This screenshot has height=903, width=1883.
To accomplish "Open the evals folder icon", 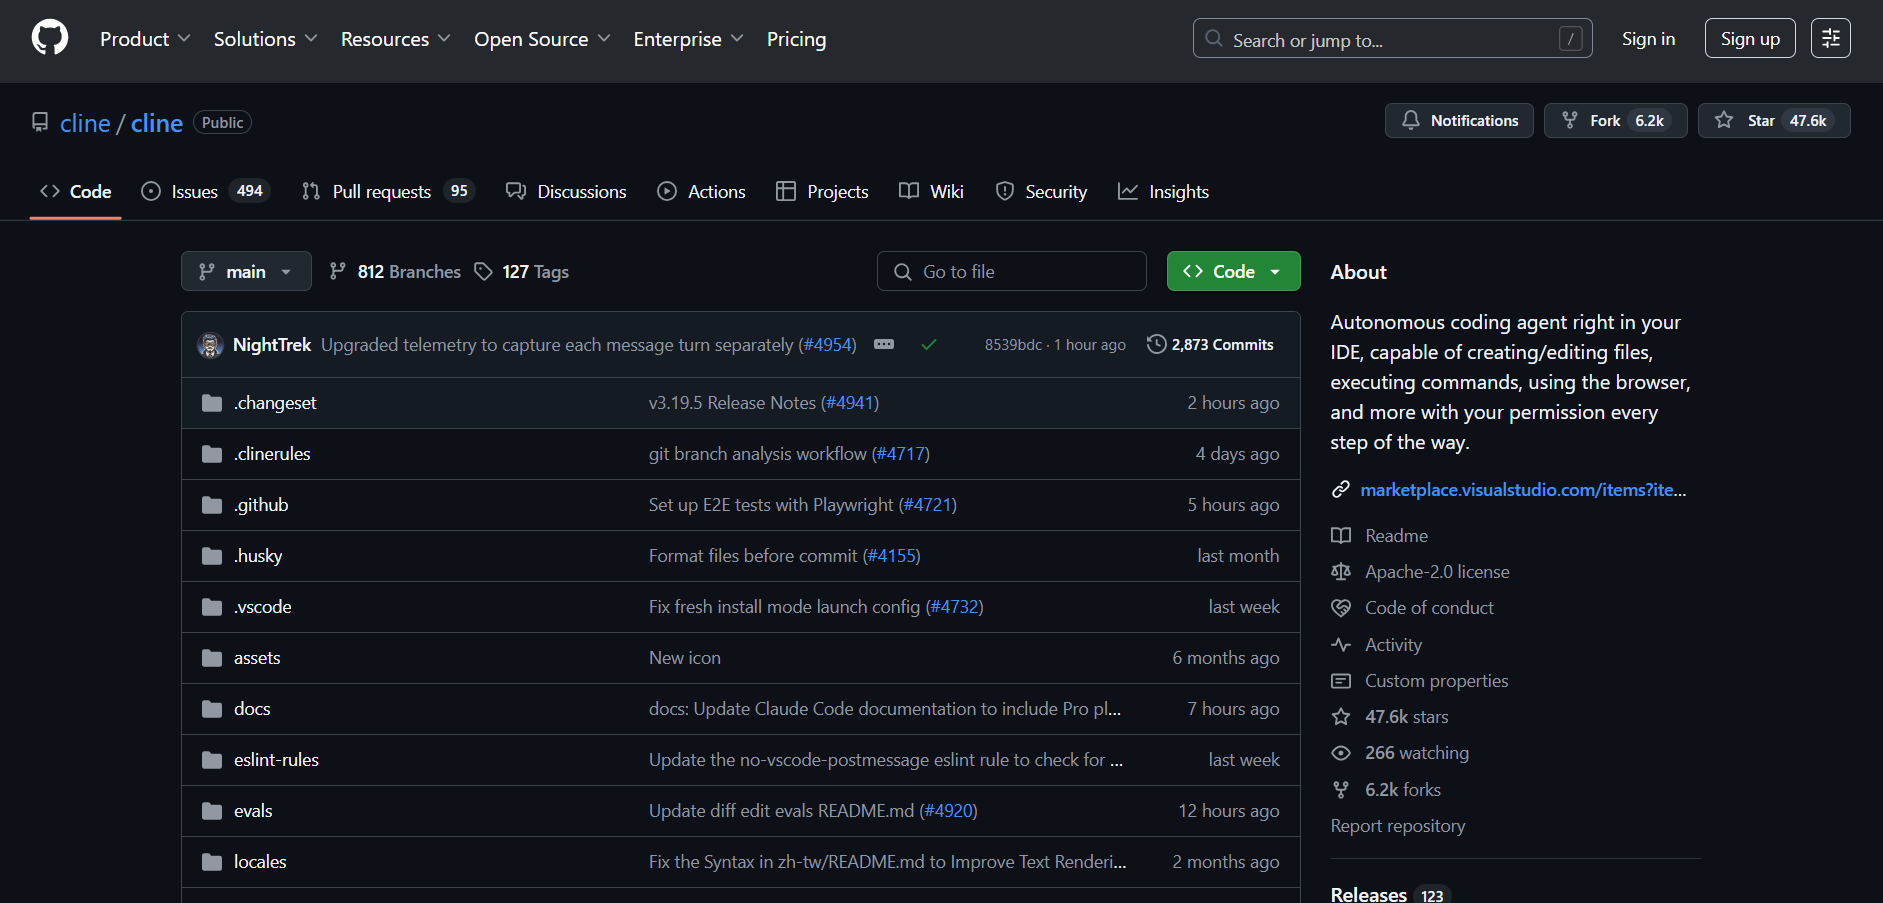I will [212, 811].
